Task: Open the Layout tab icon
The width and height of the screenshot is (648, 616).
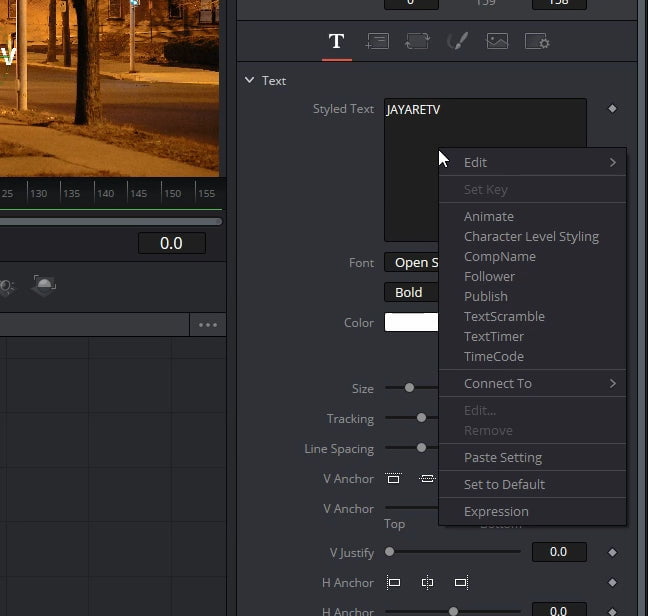Action: (x=377, y=41)
